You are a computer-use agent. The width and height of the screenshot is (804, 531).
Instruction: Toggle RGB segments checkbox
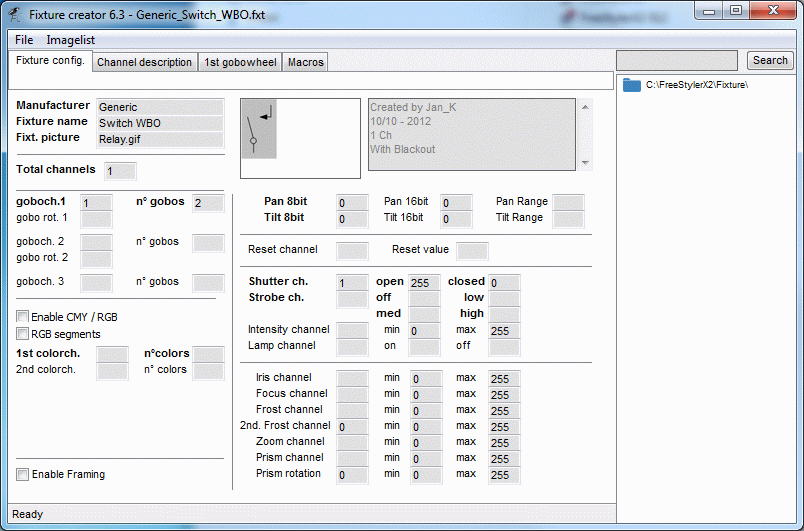point(22,334)
